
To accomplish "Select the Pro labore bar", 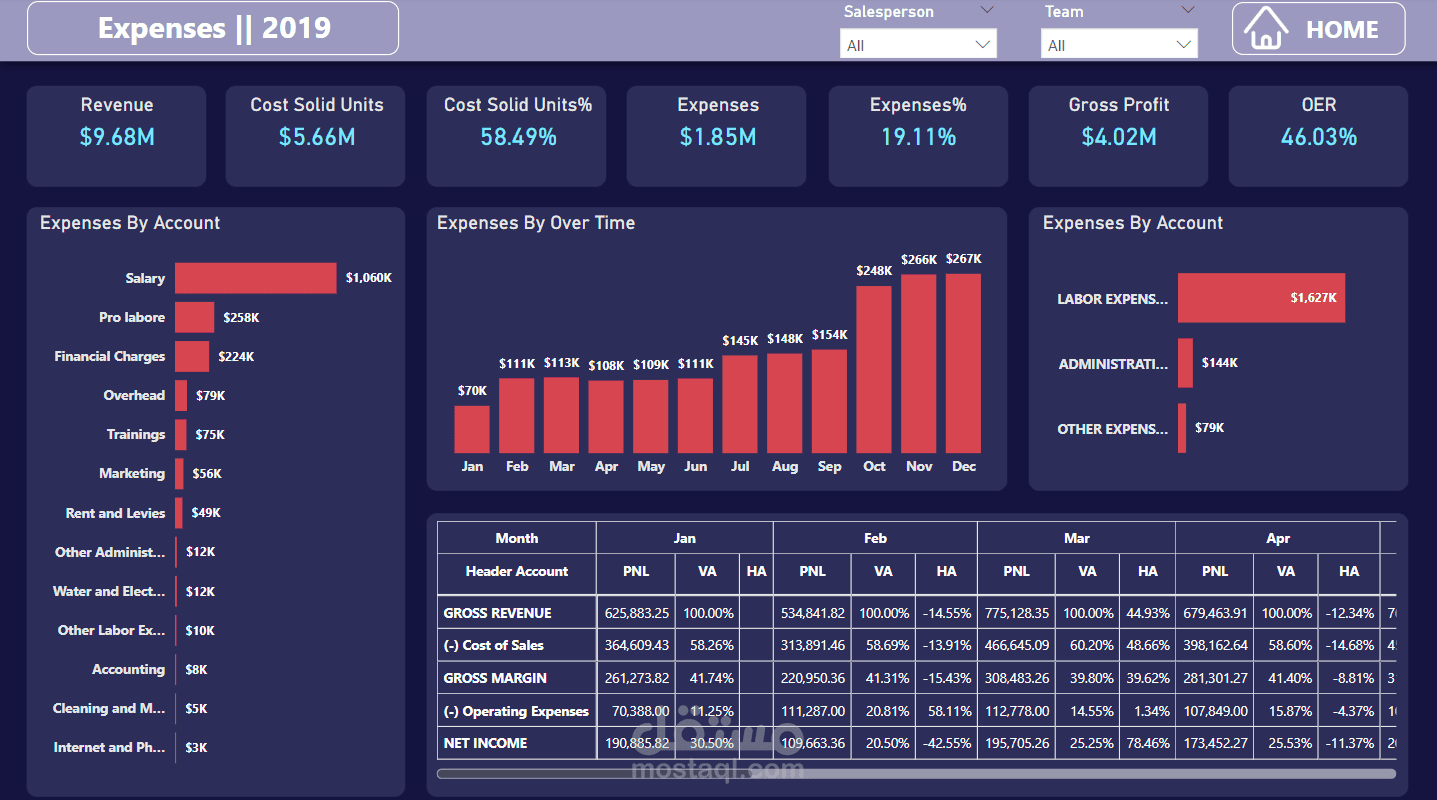I will 194,317.
